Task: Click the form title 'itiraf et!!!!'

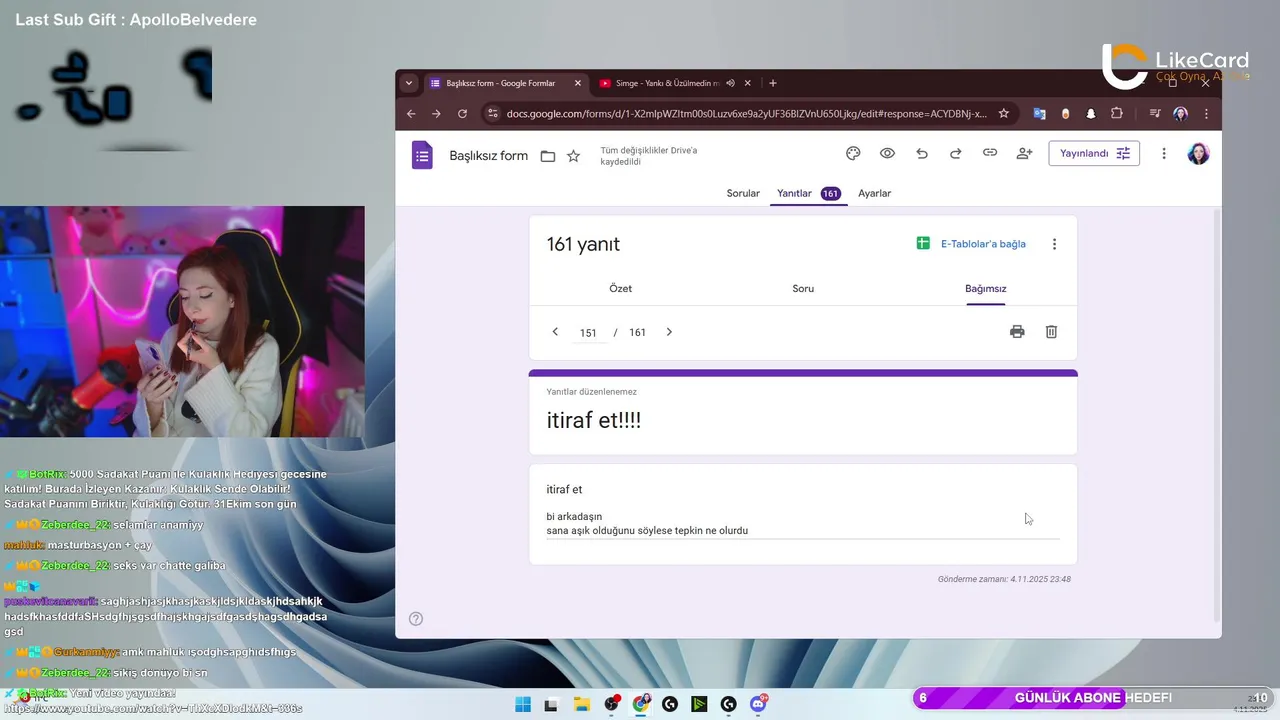Action: (x=594, y=421)
